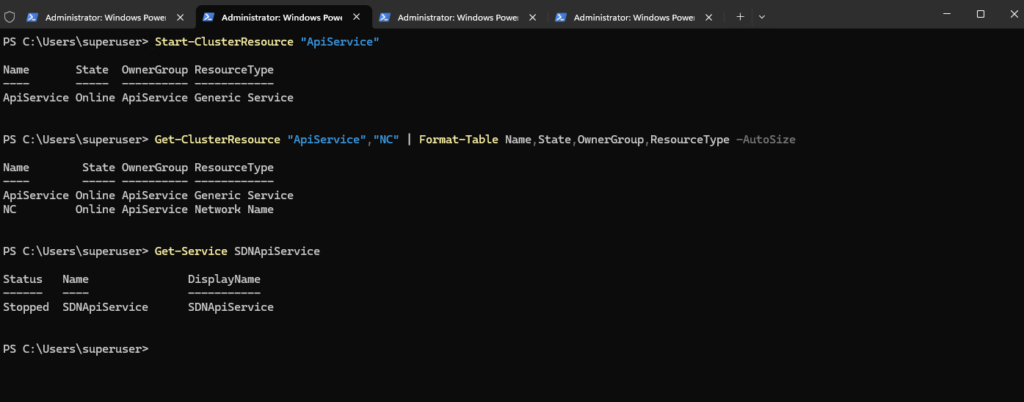The width and height of the screenshot is (1024, 402).
Task: Minimize the terminal window
Action: coord(946,14)
